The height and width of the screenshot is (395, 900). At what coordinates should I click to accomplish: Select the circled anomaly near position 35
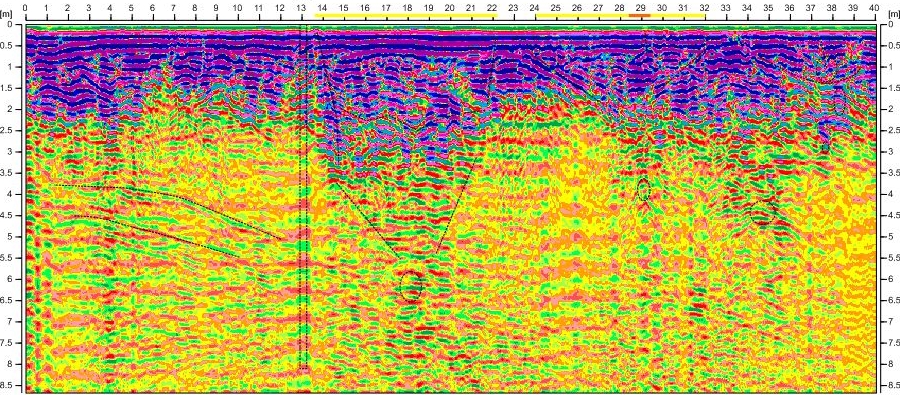click(x=763, y=213)
